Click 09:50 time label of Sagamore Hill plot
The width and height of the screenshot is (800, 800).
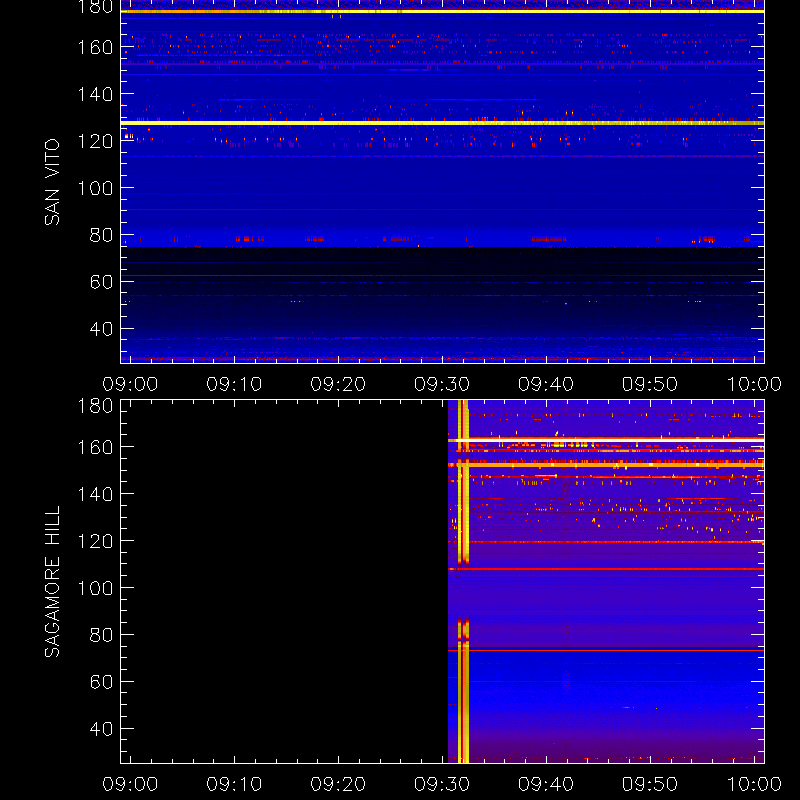pyautogui.click(x=650, y=784)
